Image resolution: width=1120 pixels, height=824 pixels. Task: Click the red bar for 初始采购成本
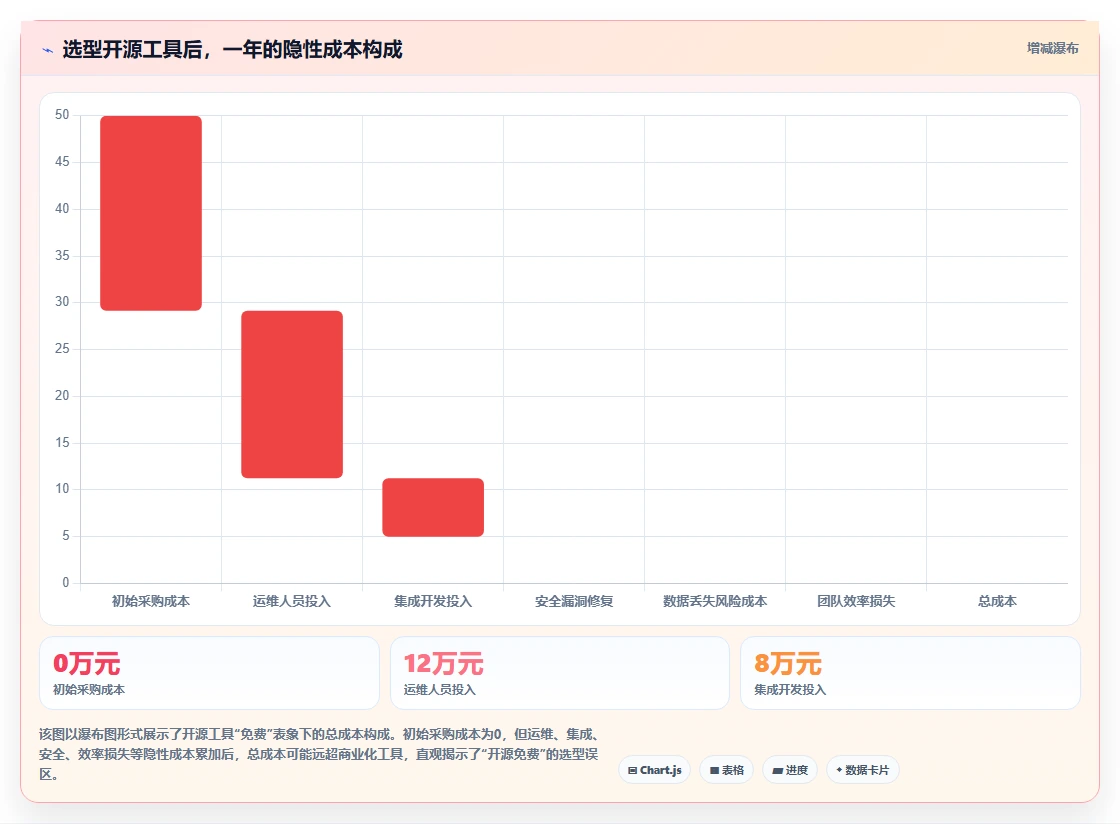coord(151,213)
